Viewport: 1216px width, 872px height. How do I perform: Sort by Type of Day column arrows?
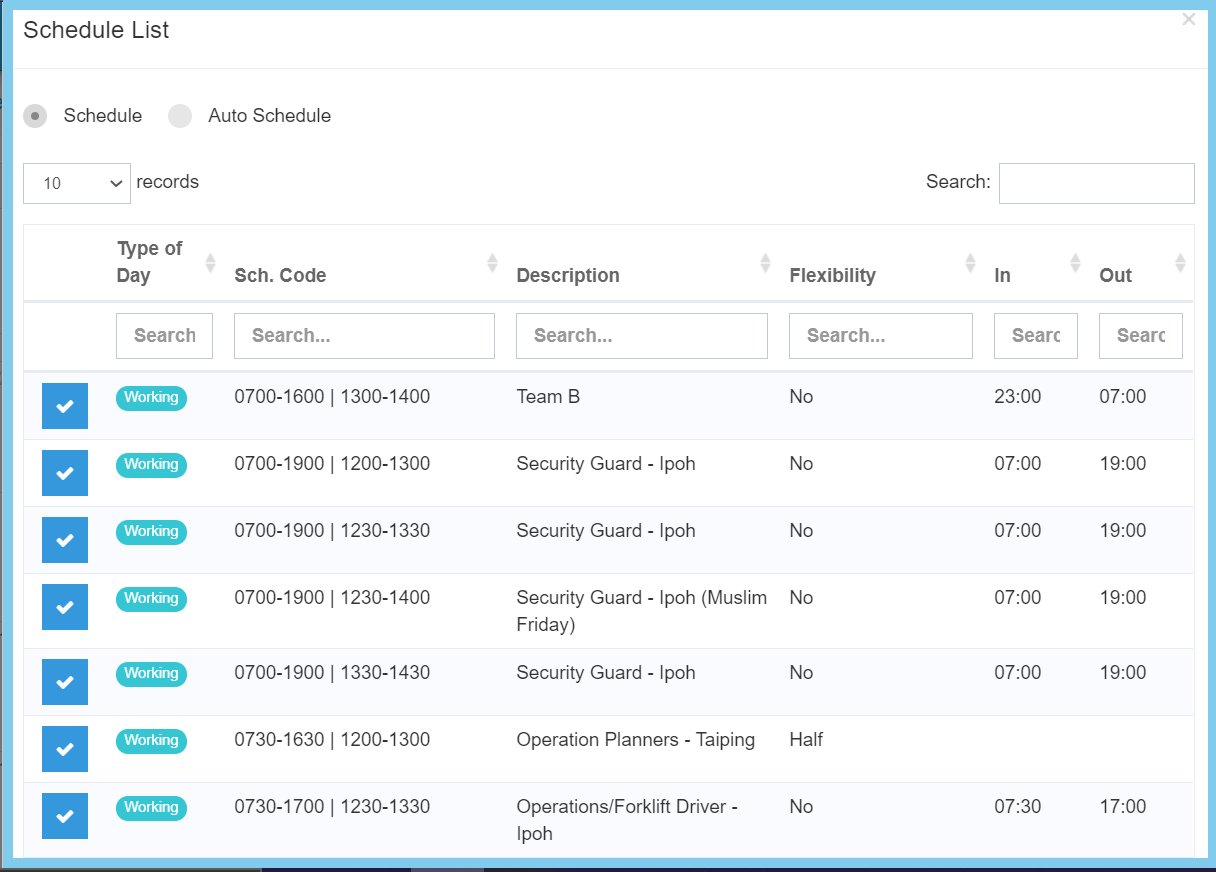(210, 262)
